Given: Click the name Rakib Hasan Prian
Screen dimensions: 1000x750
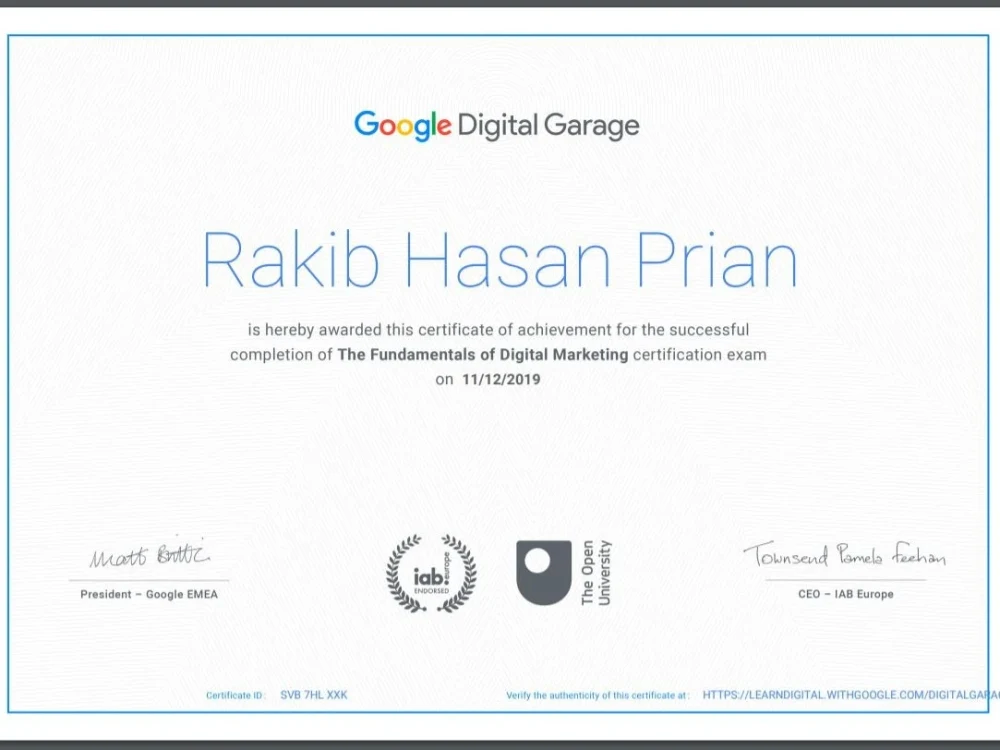Looking at the screenshot, I should tap(500, 260).
